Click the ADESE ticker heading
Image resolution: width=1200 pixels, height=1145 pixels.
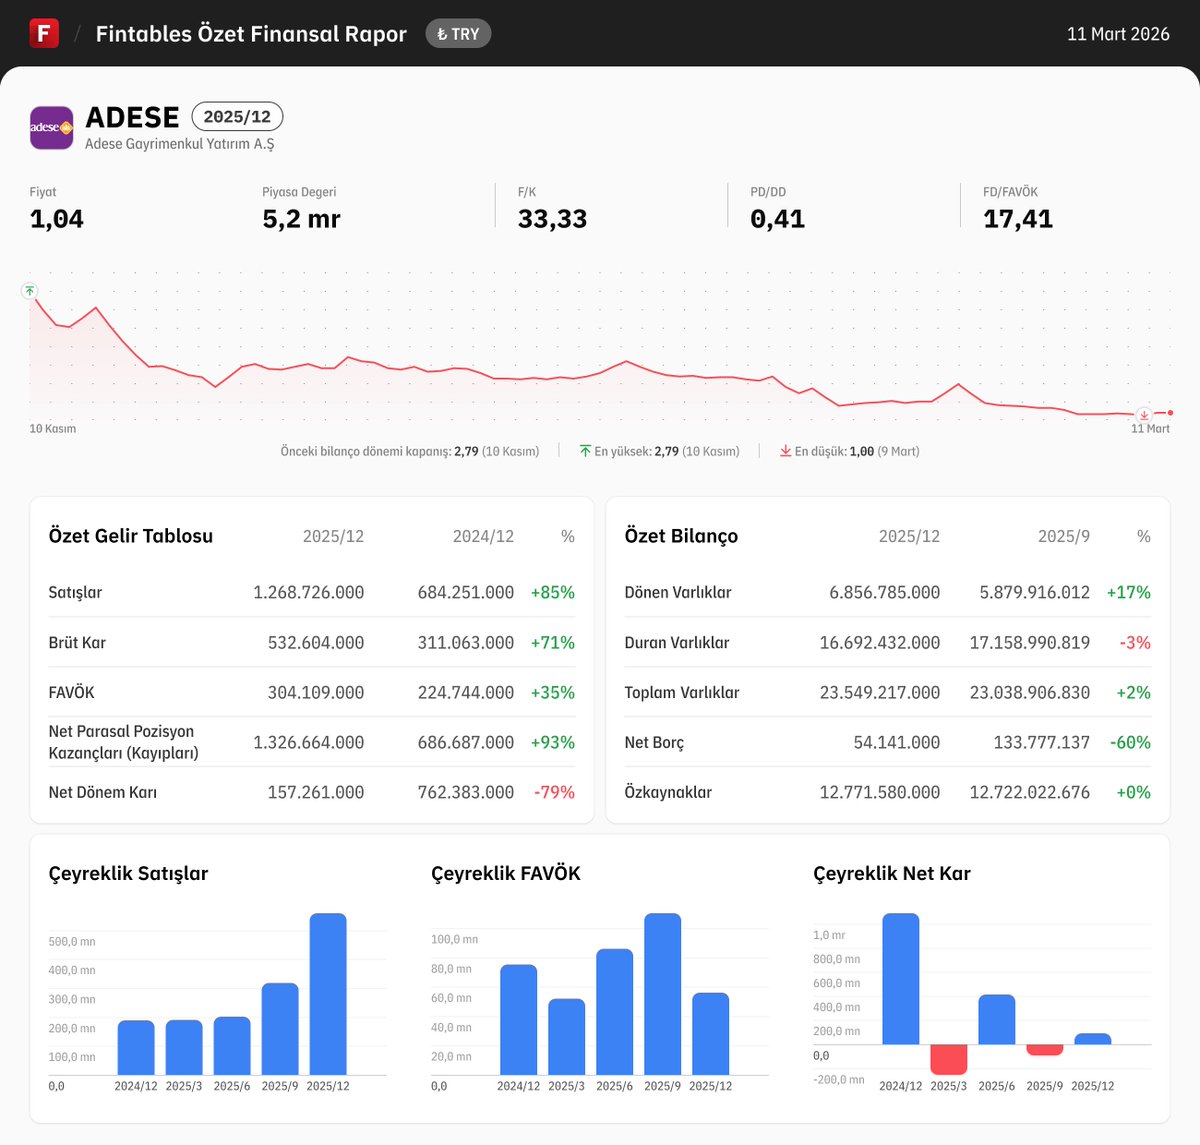pos(132,117)
